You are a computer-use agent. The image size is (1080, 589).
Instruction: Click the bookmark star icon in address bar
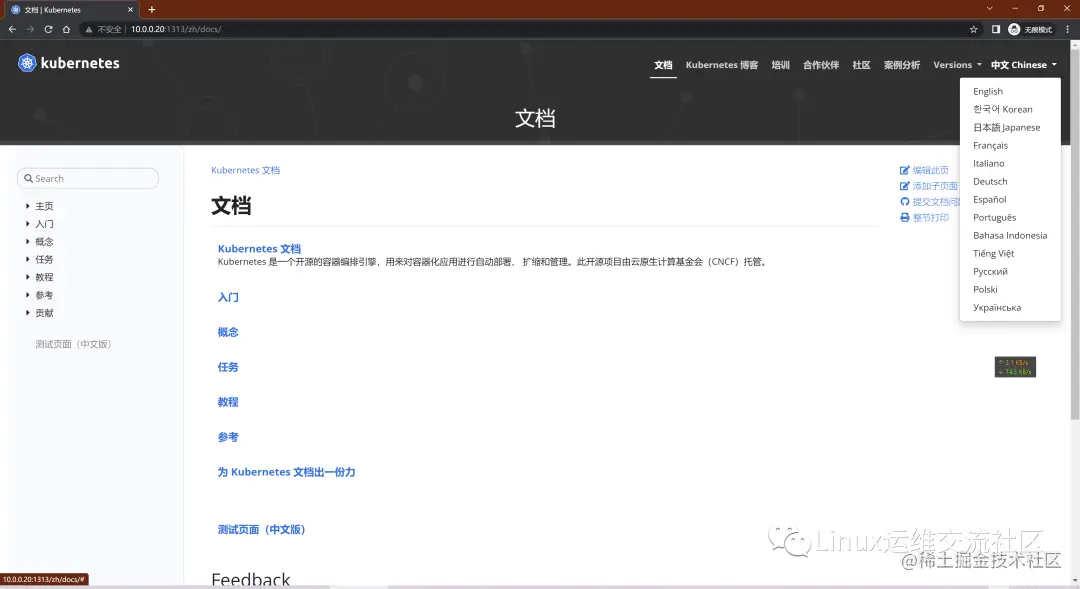[x=974, y=29]
